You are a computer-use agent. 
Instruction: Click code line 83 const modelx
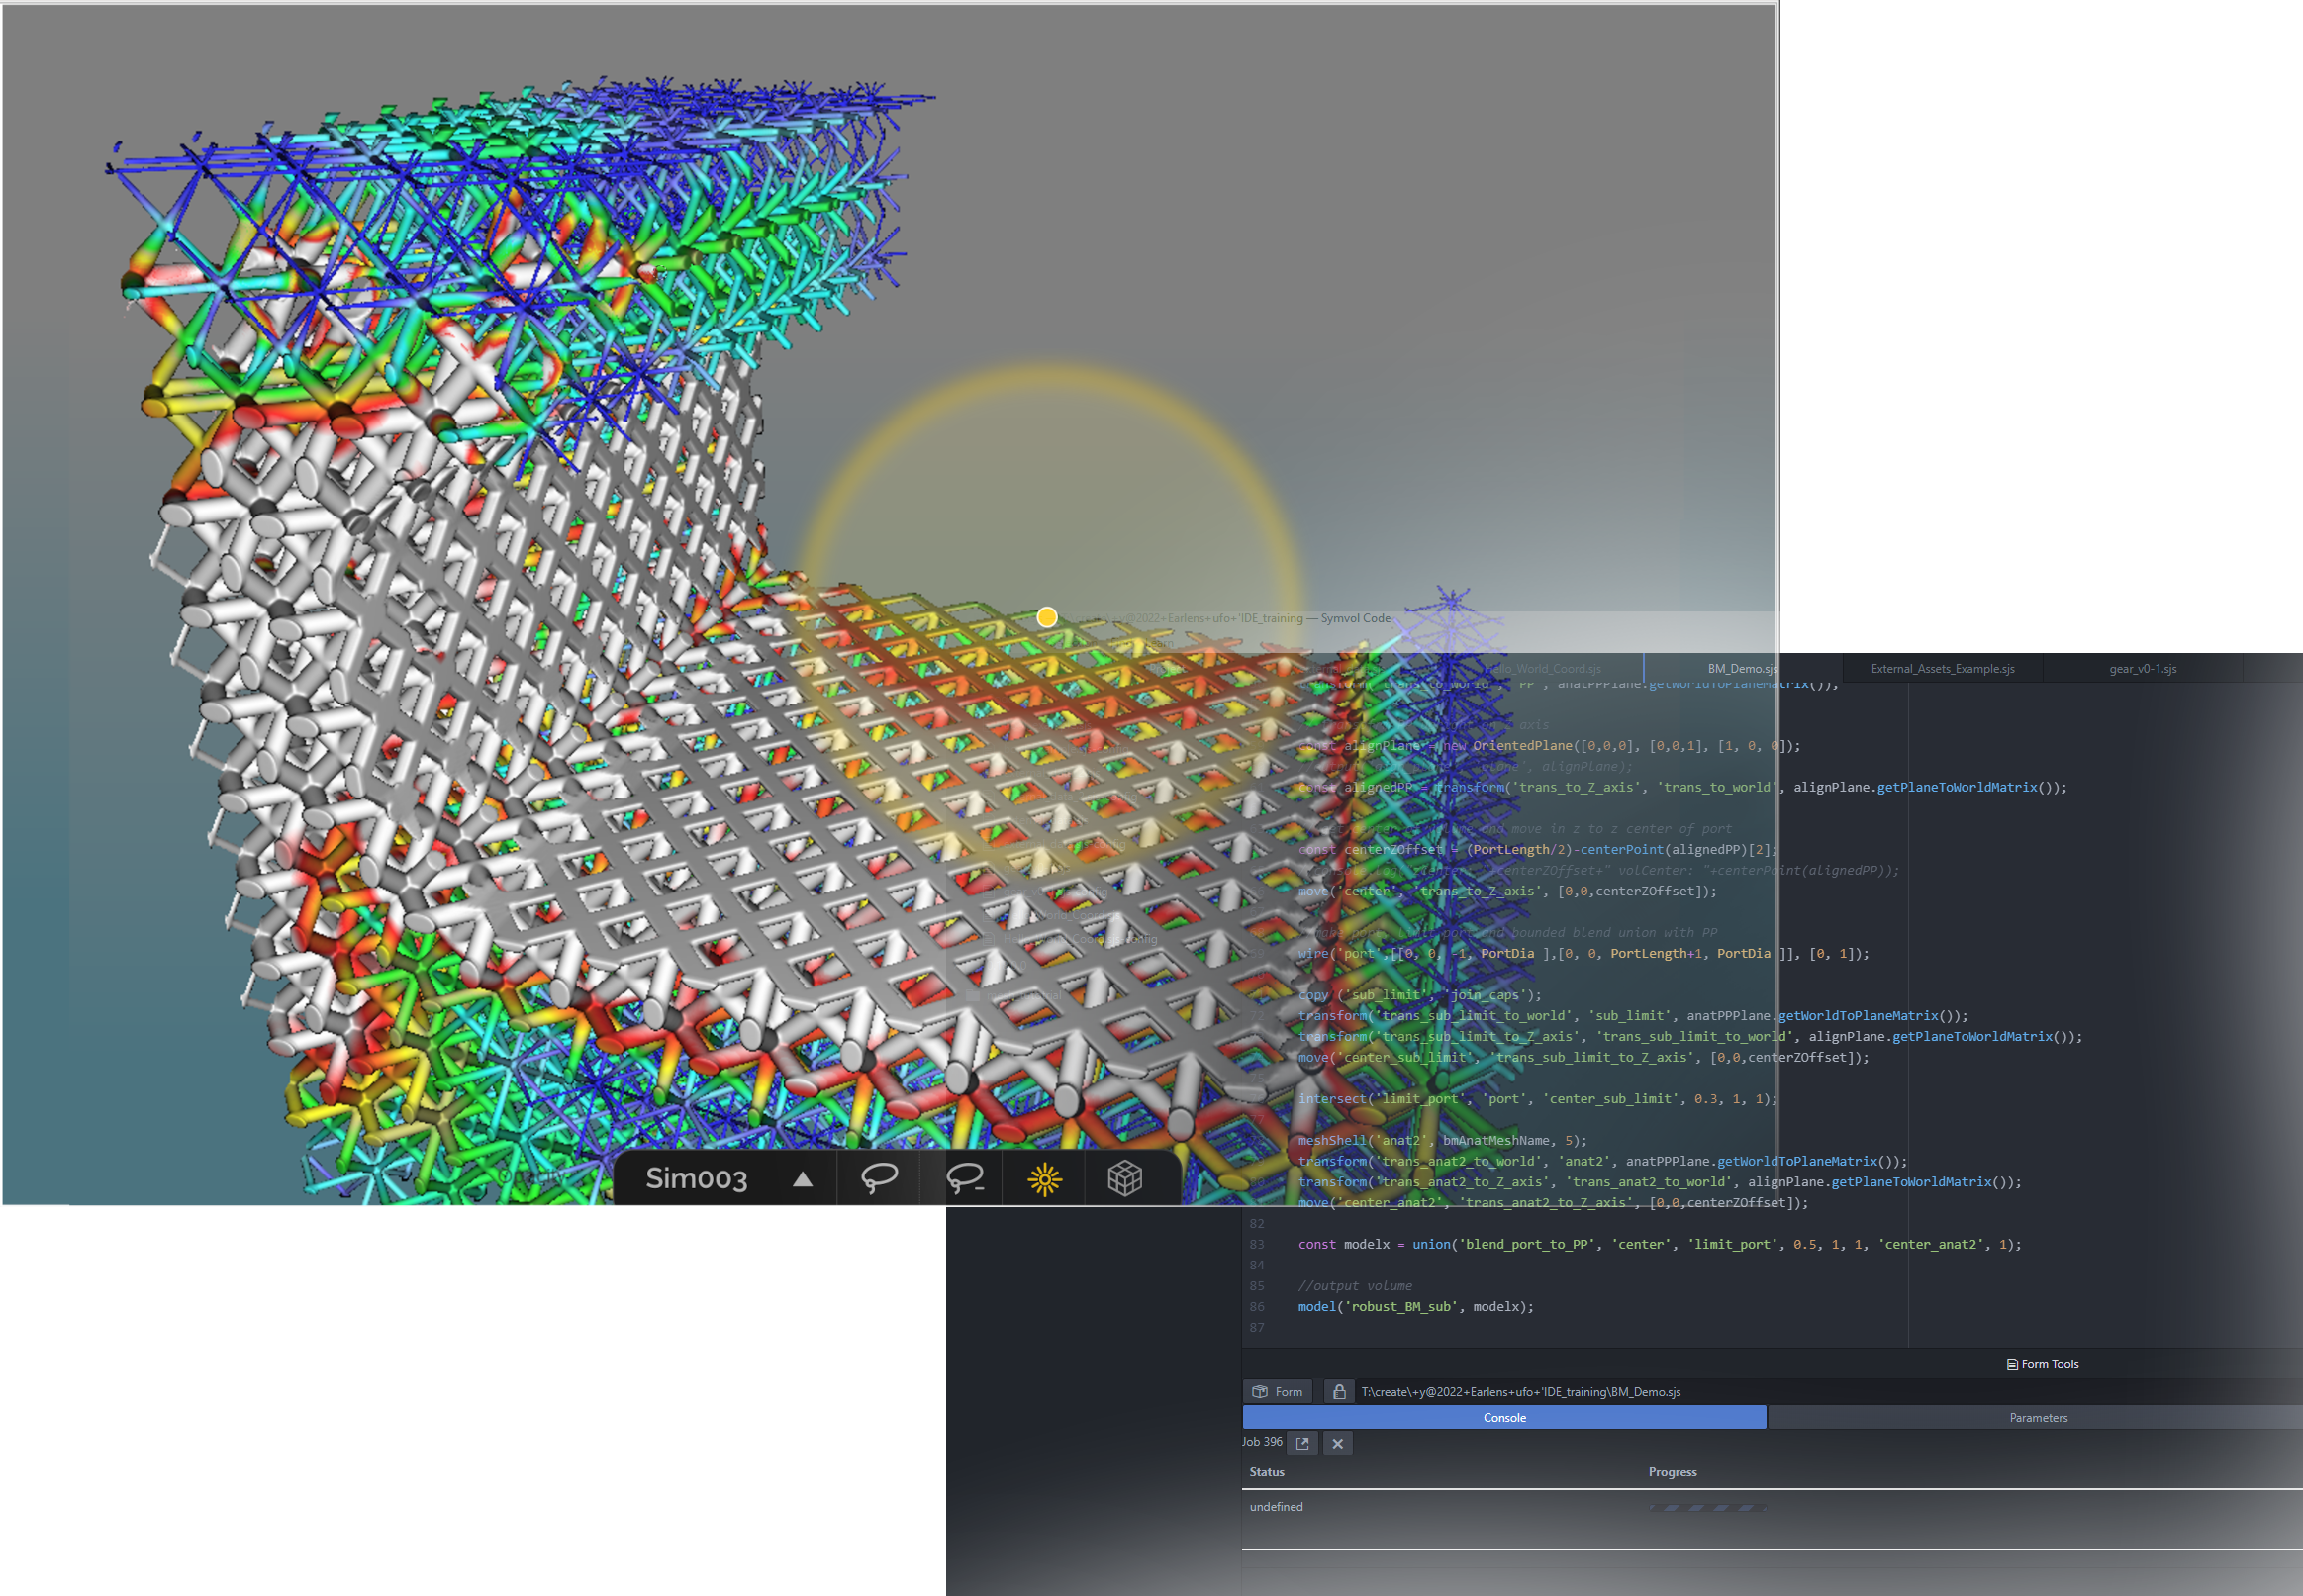coord(1659,1244)
